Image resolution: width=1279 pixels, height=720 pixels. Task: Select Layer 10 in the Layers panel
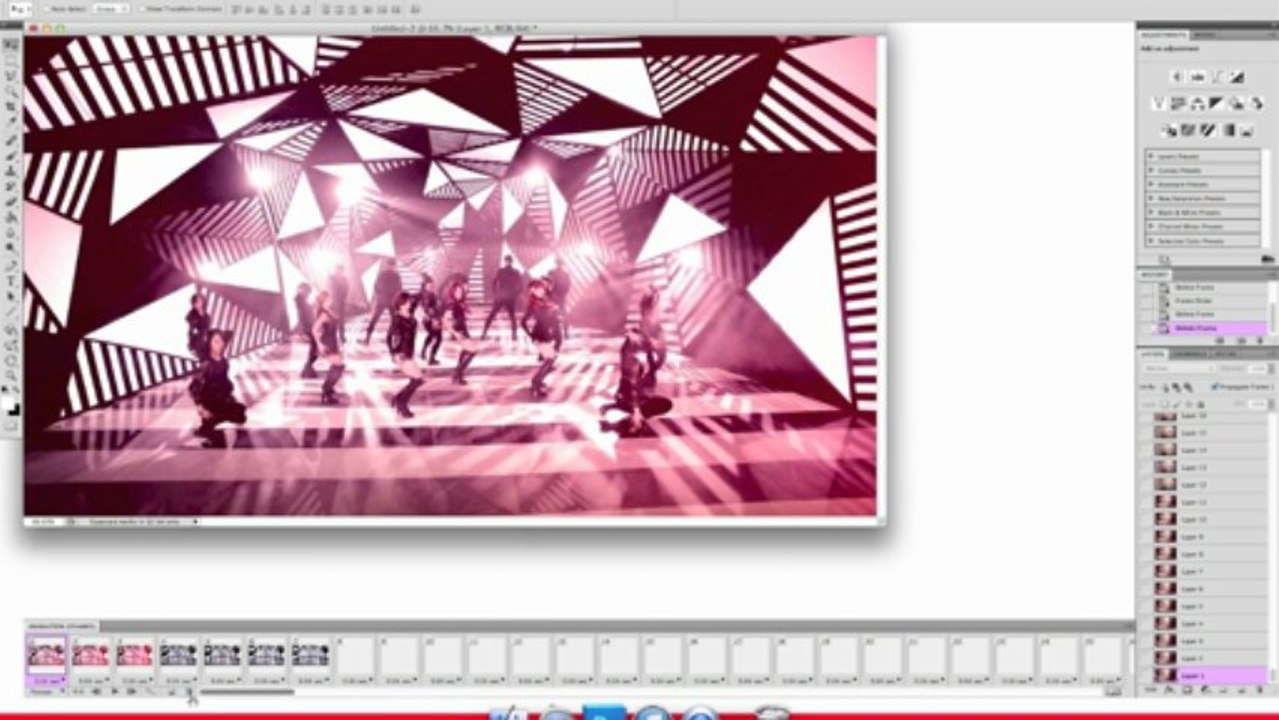click(1210, 520)
